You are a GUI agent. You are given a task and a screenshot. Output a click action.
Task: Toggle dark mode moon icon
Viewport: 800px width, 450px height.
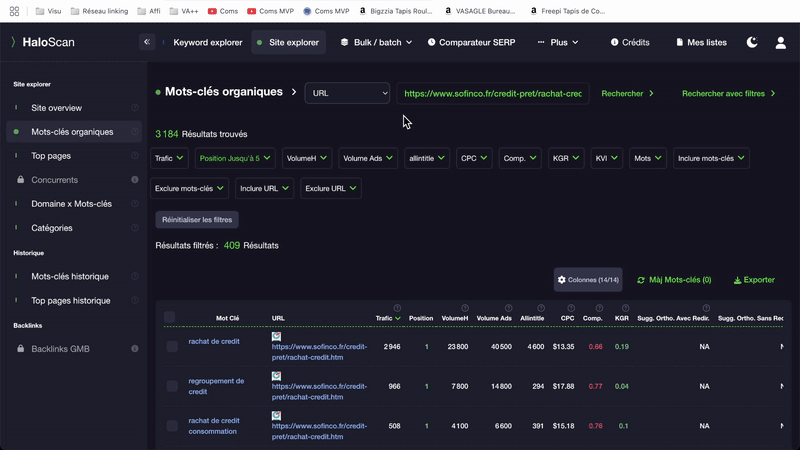(x=752, y=42)
